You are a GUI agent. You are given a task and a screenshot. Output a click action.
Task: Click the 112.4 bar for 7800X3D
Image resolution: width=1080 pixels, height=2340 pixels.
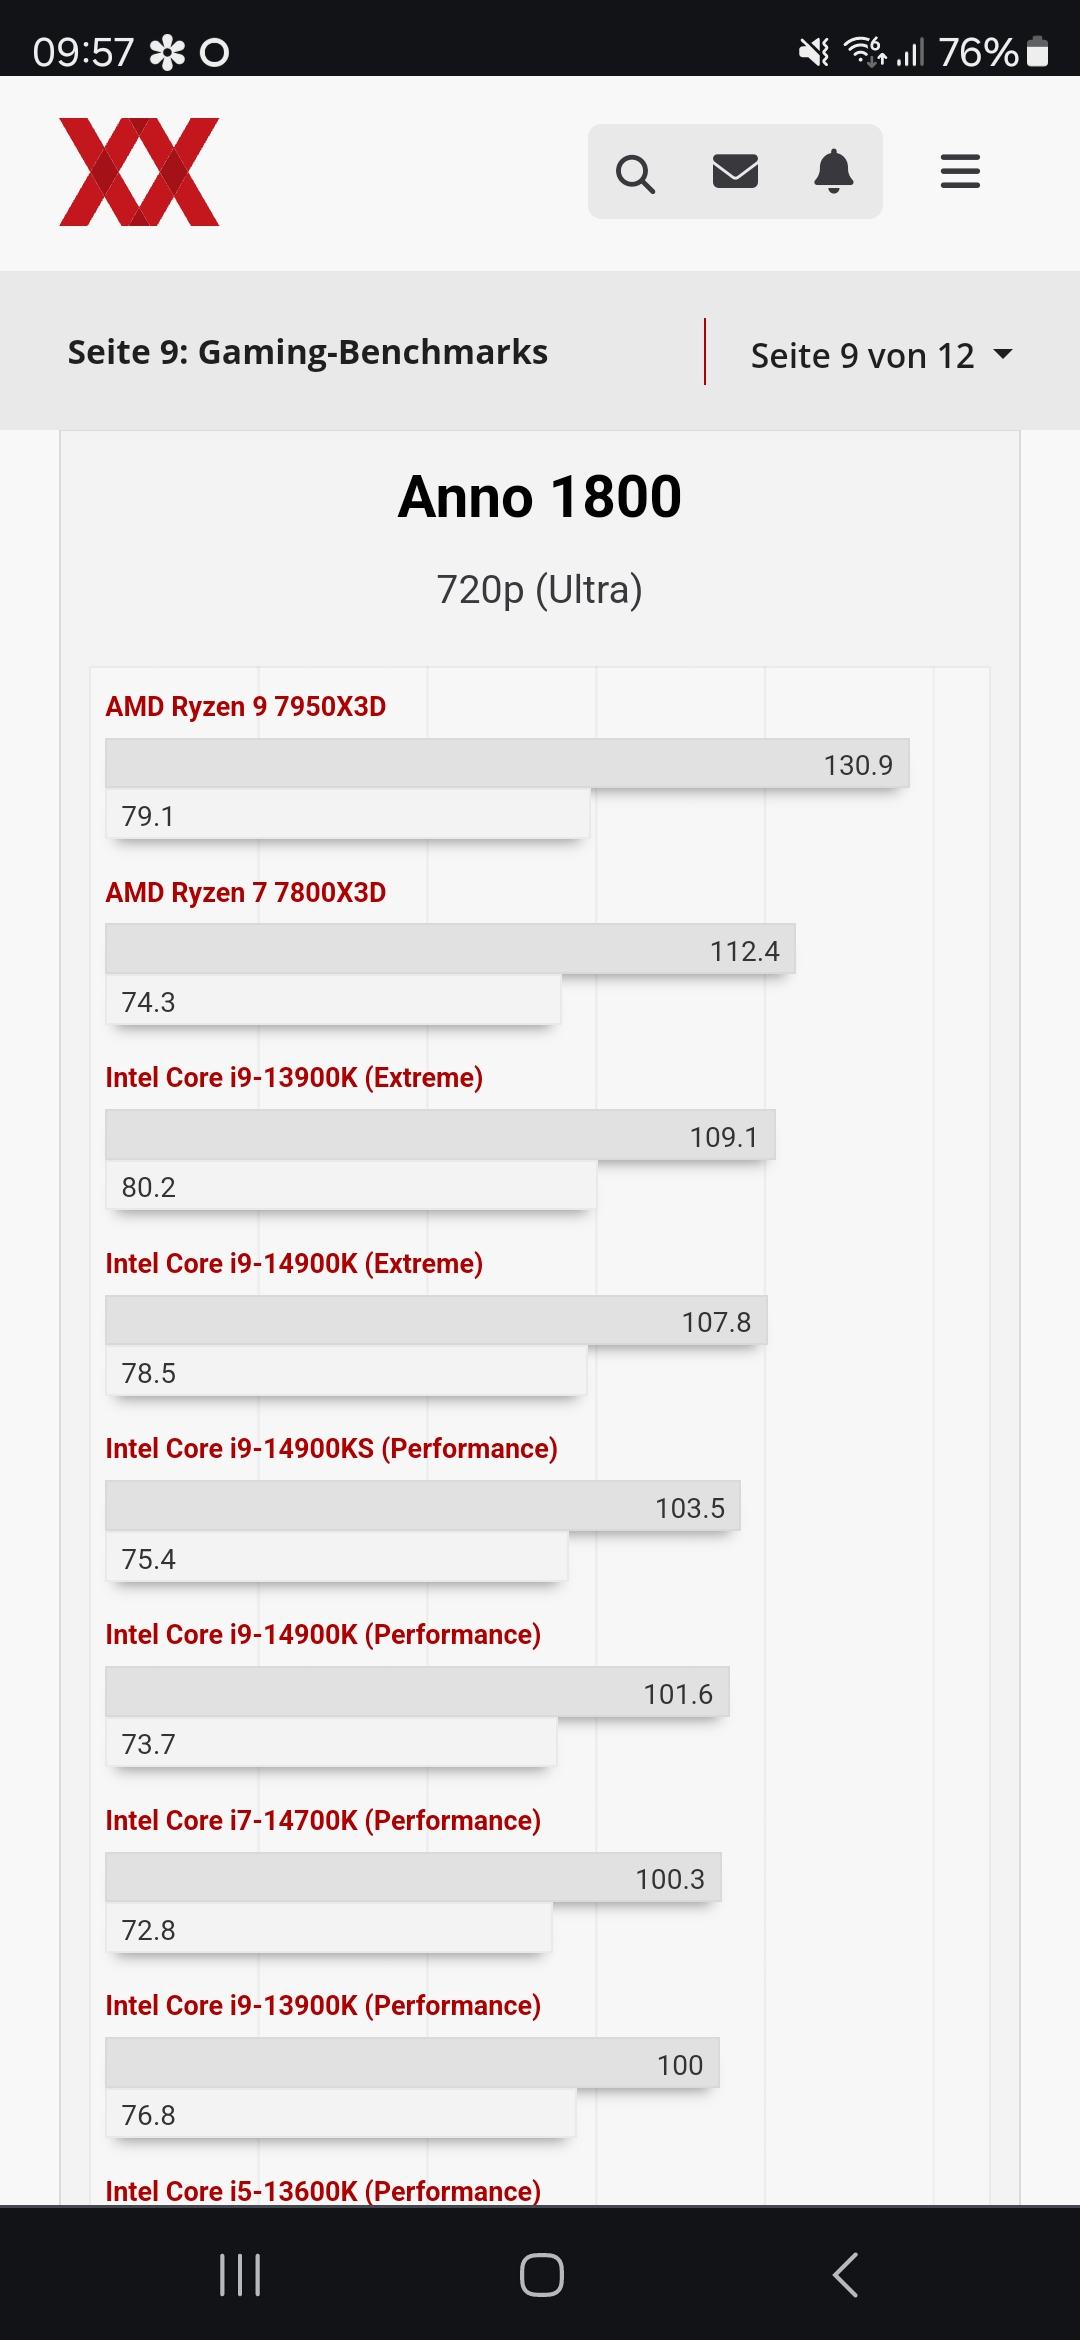click(x=450, y=950)
